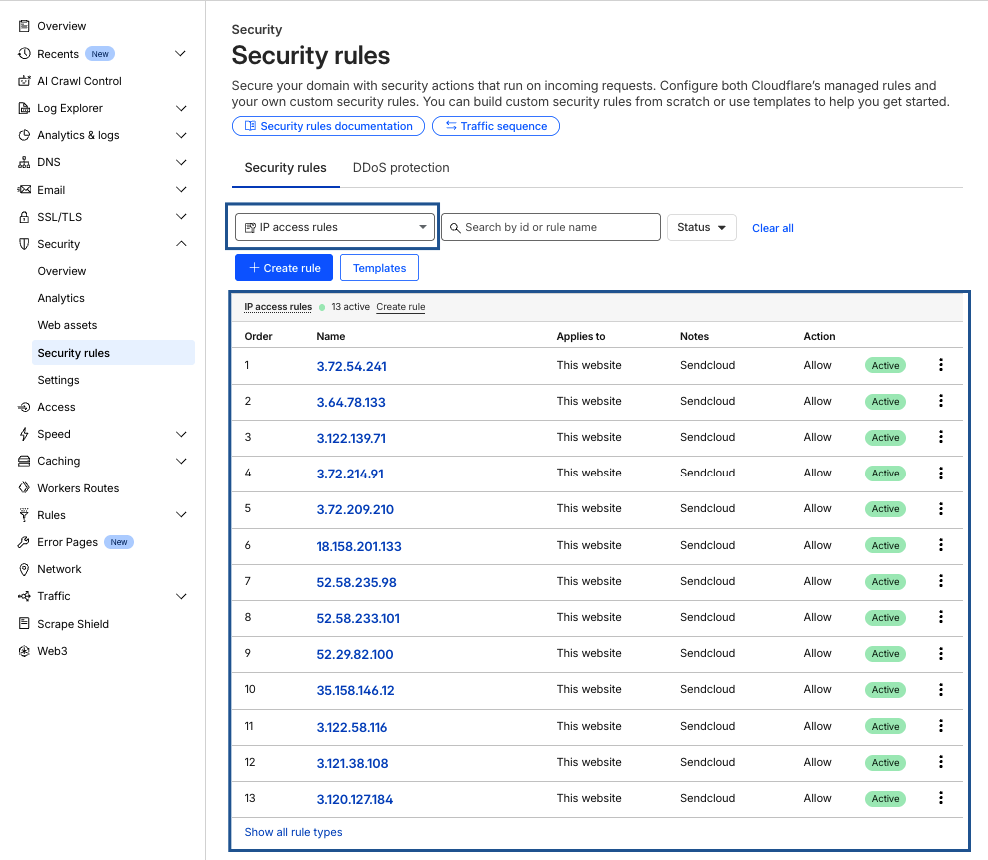Open Workers Routes from the sidebar
This screenshot has width=988, height=860.
[x=78, y=488]
